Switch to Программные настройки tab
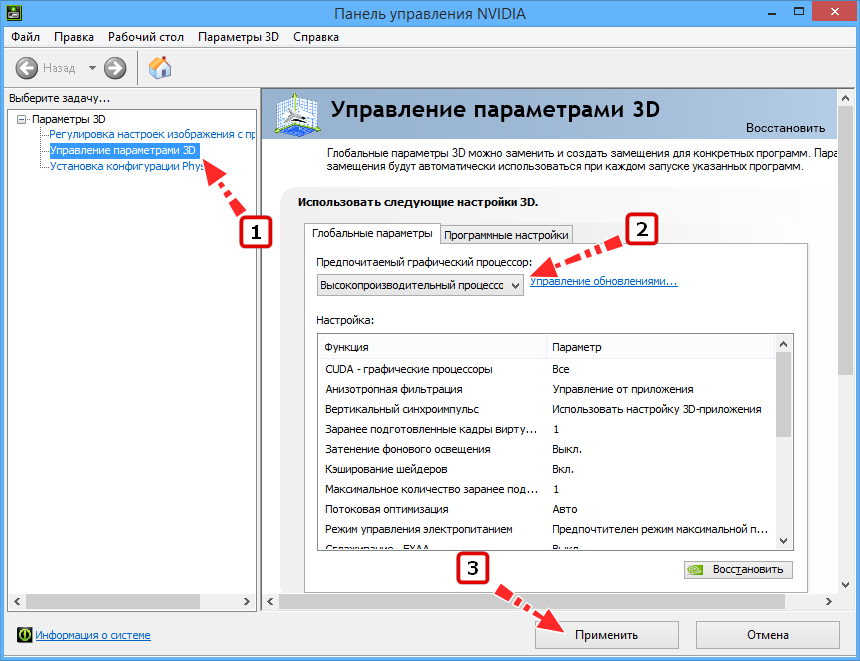The width and height of the screenshot is (860, 661). click(506, 235)
